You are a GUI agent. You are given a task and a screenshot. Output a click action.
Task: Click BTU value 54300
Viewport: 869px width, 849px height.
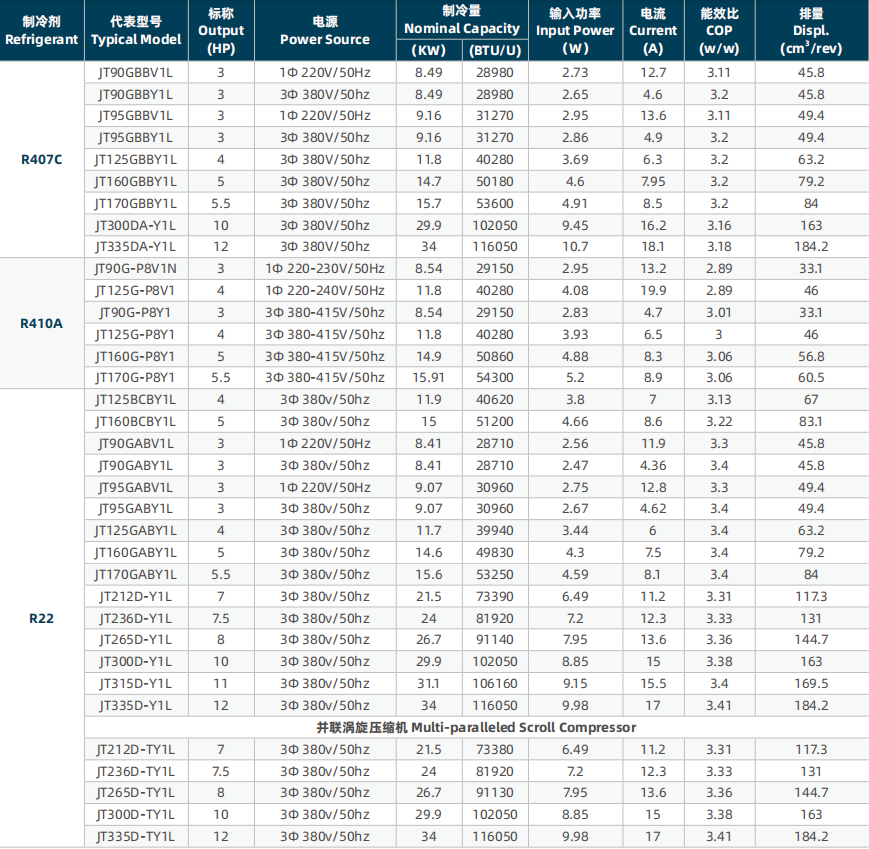(x=495, y=378)
